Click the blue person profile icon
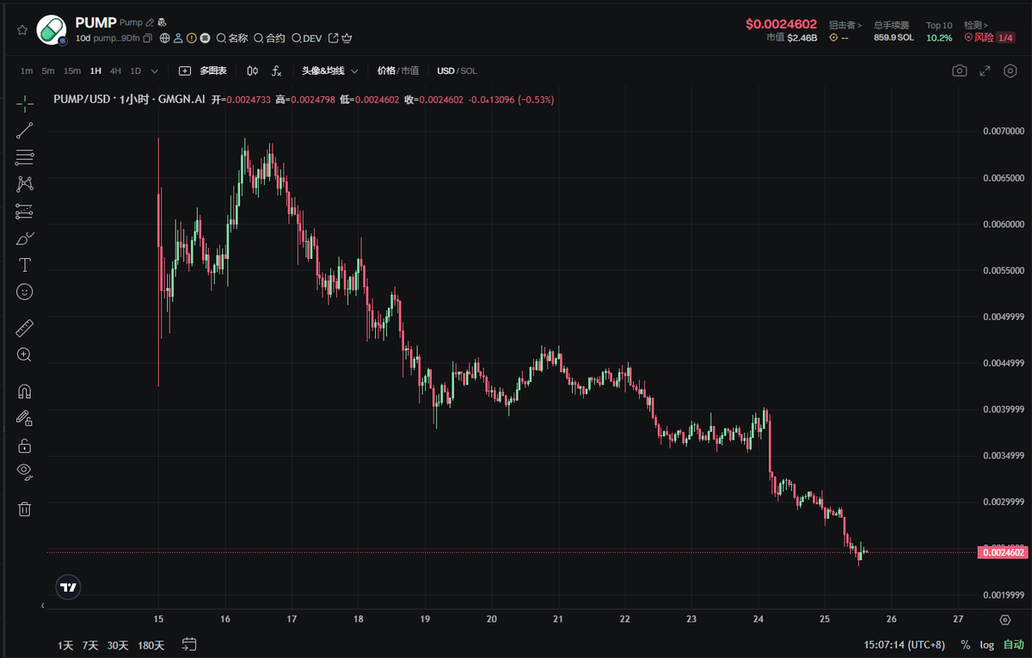The image size is (1032, 658). pyautogui.click(x=178, y=38)
